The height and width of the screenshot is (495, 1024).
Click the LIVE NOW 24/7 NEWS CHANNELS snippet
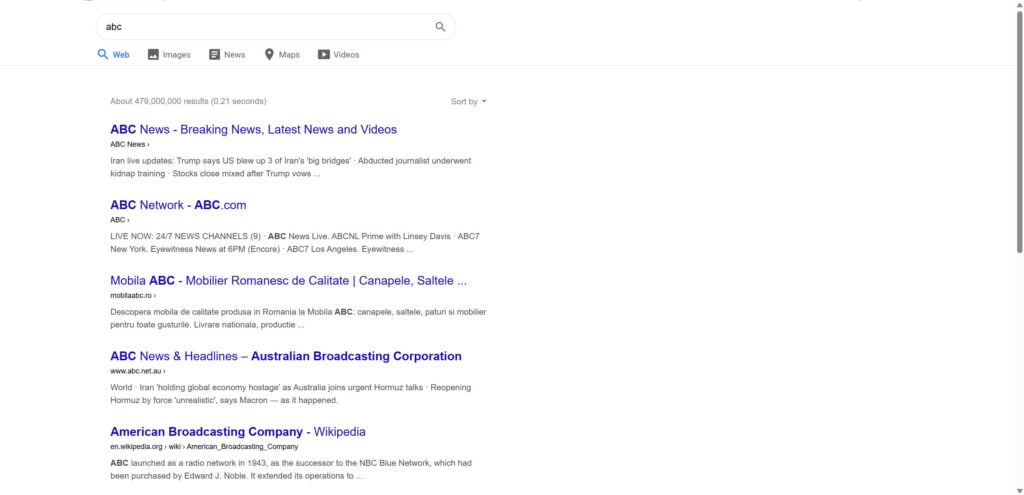(x=295, y=243)
